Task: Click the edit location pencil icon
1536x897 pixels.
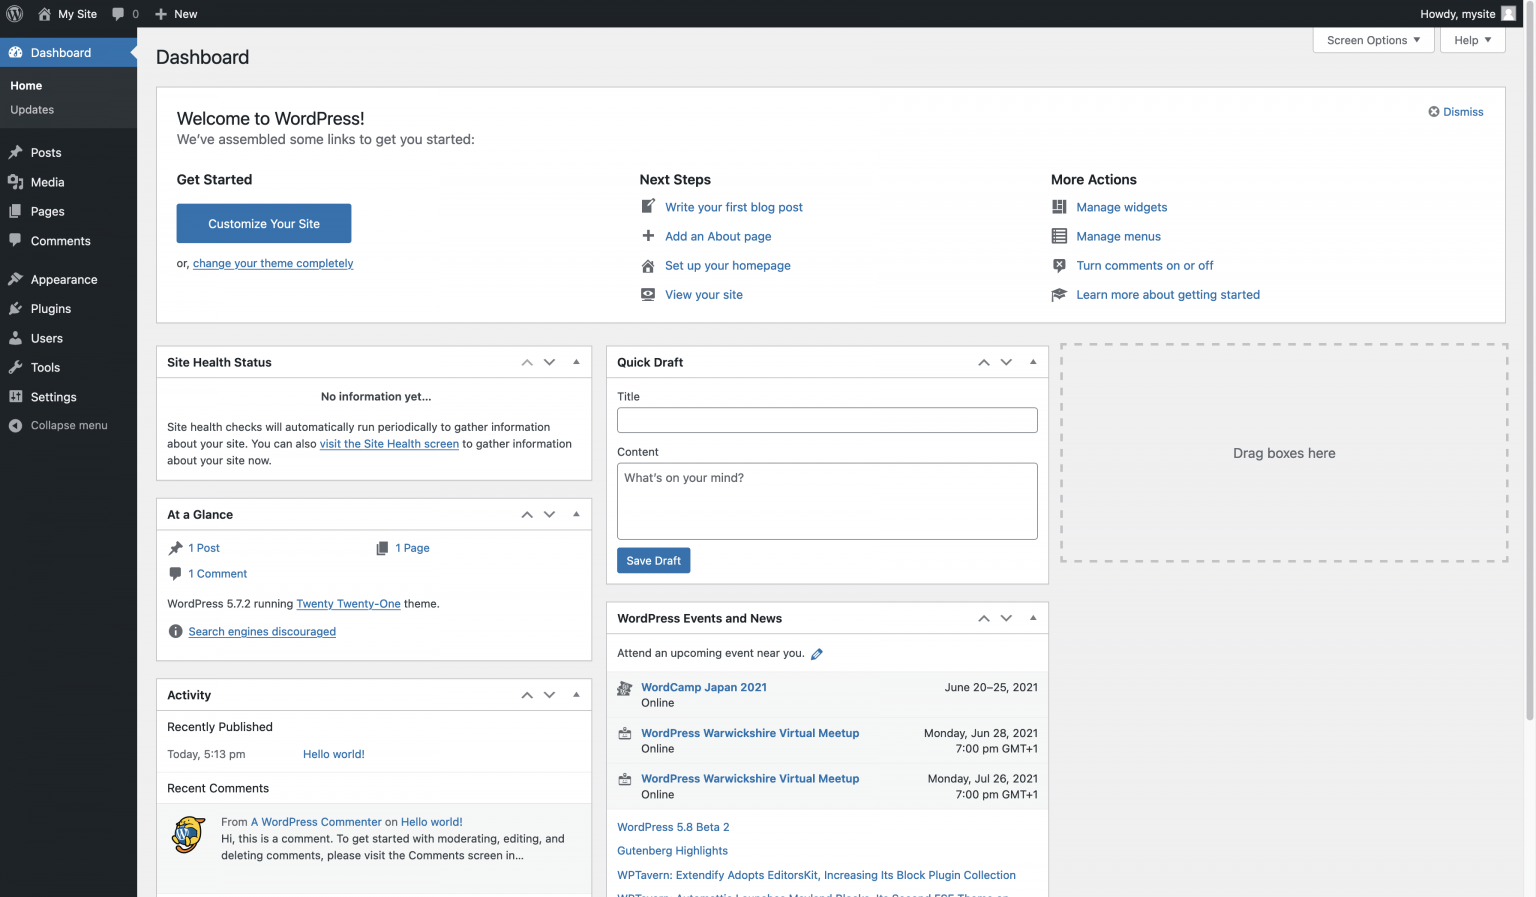Action: [817, 654]
